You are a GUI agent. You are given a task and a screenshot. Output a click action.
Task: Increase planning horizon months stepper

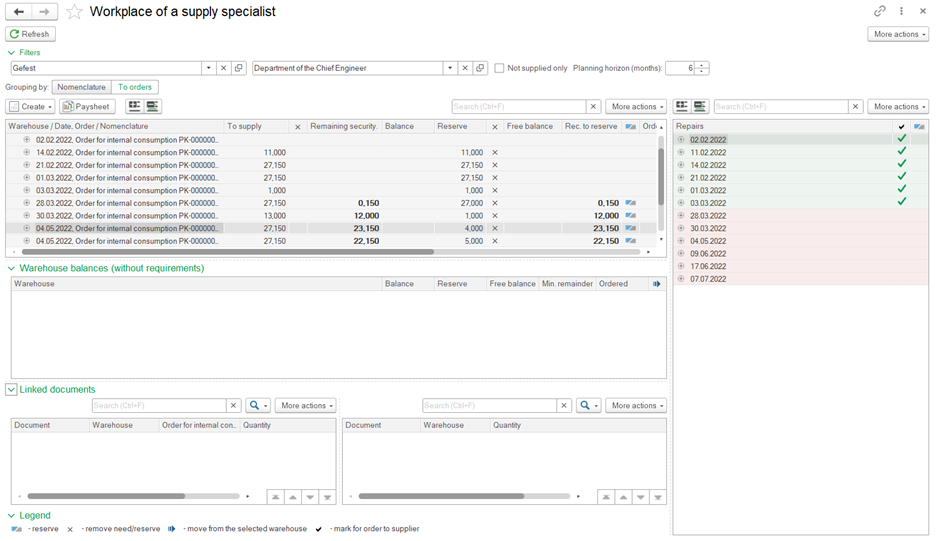pos(703,65)
